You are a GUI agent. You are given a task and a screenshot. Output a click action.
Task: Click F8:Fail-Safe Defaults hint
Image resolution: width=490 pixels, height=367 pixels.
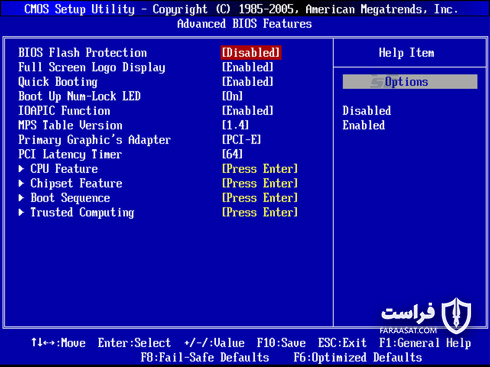(x=205, y=358)
